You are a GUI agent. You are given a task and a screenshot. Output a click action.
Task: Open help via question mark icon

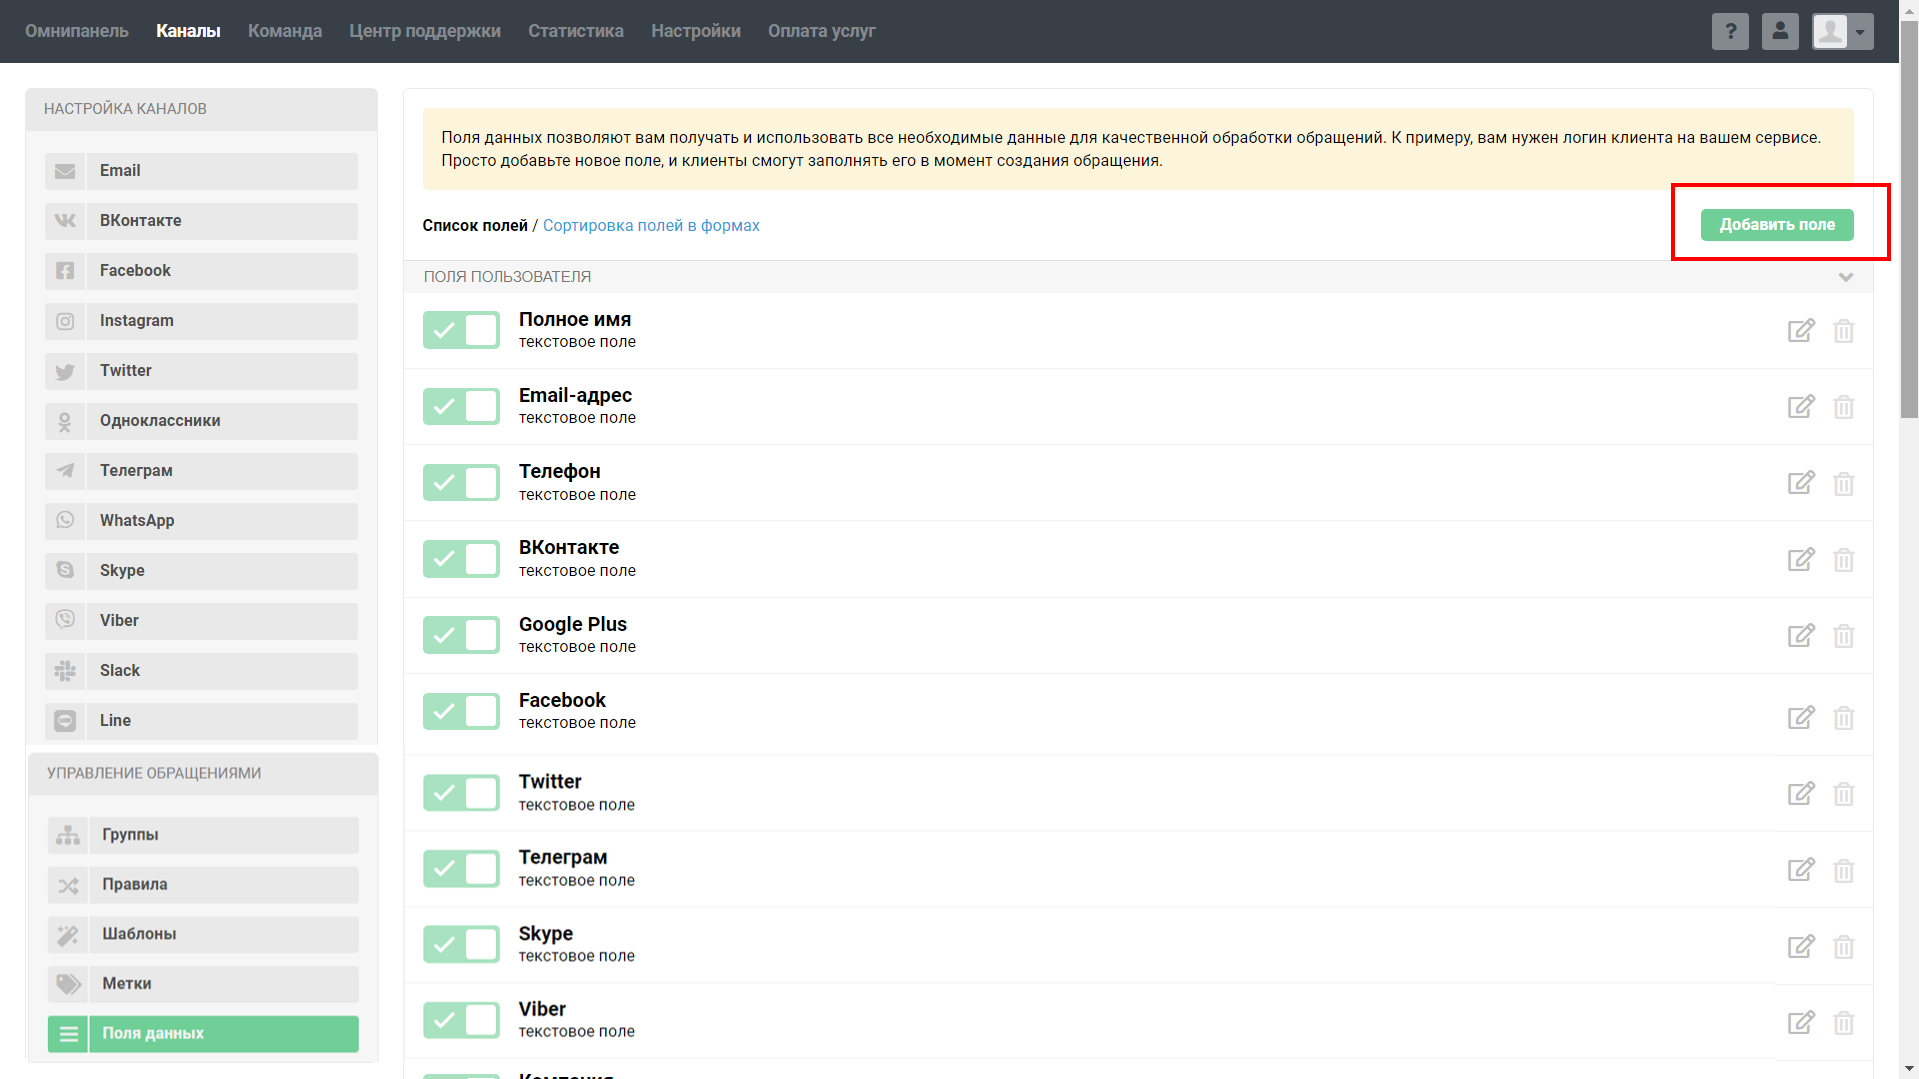(1729, 31)
